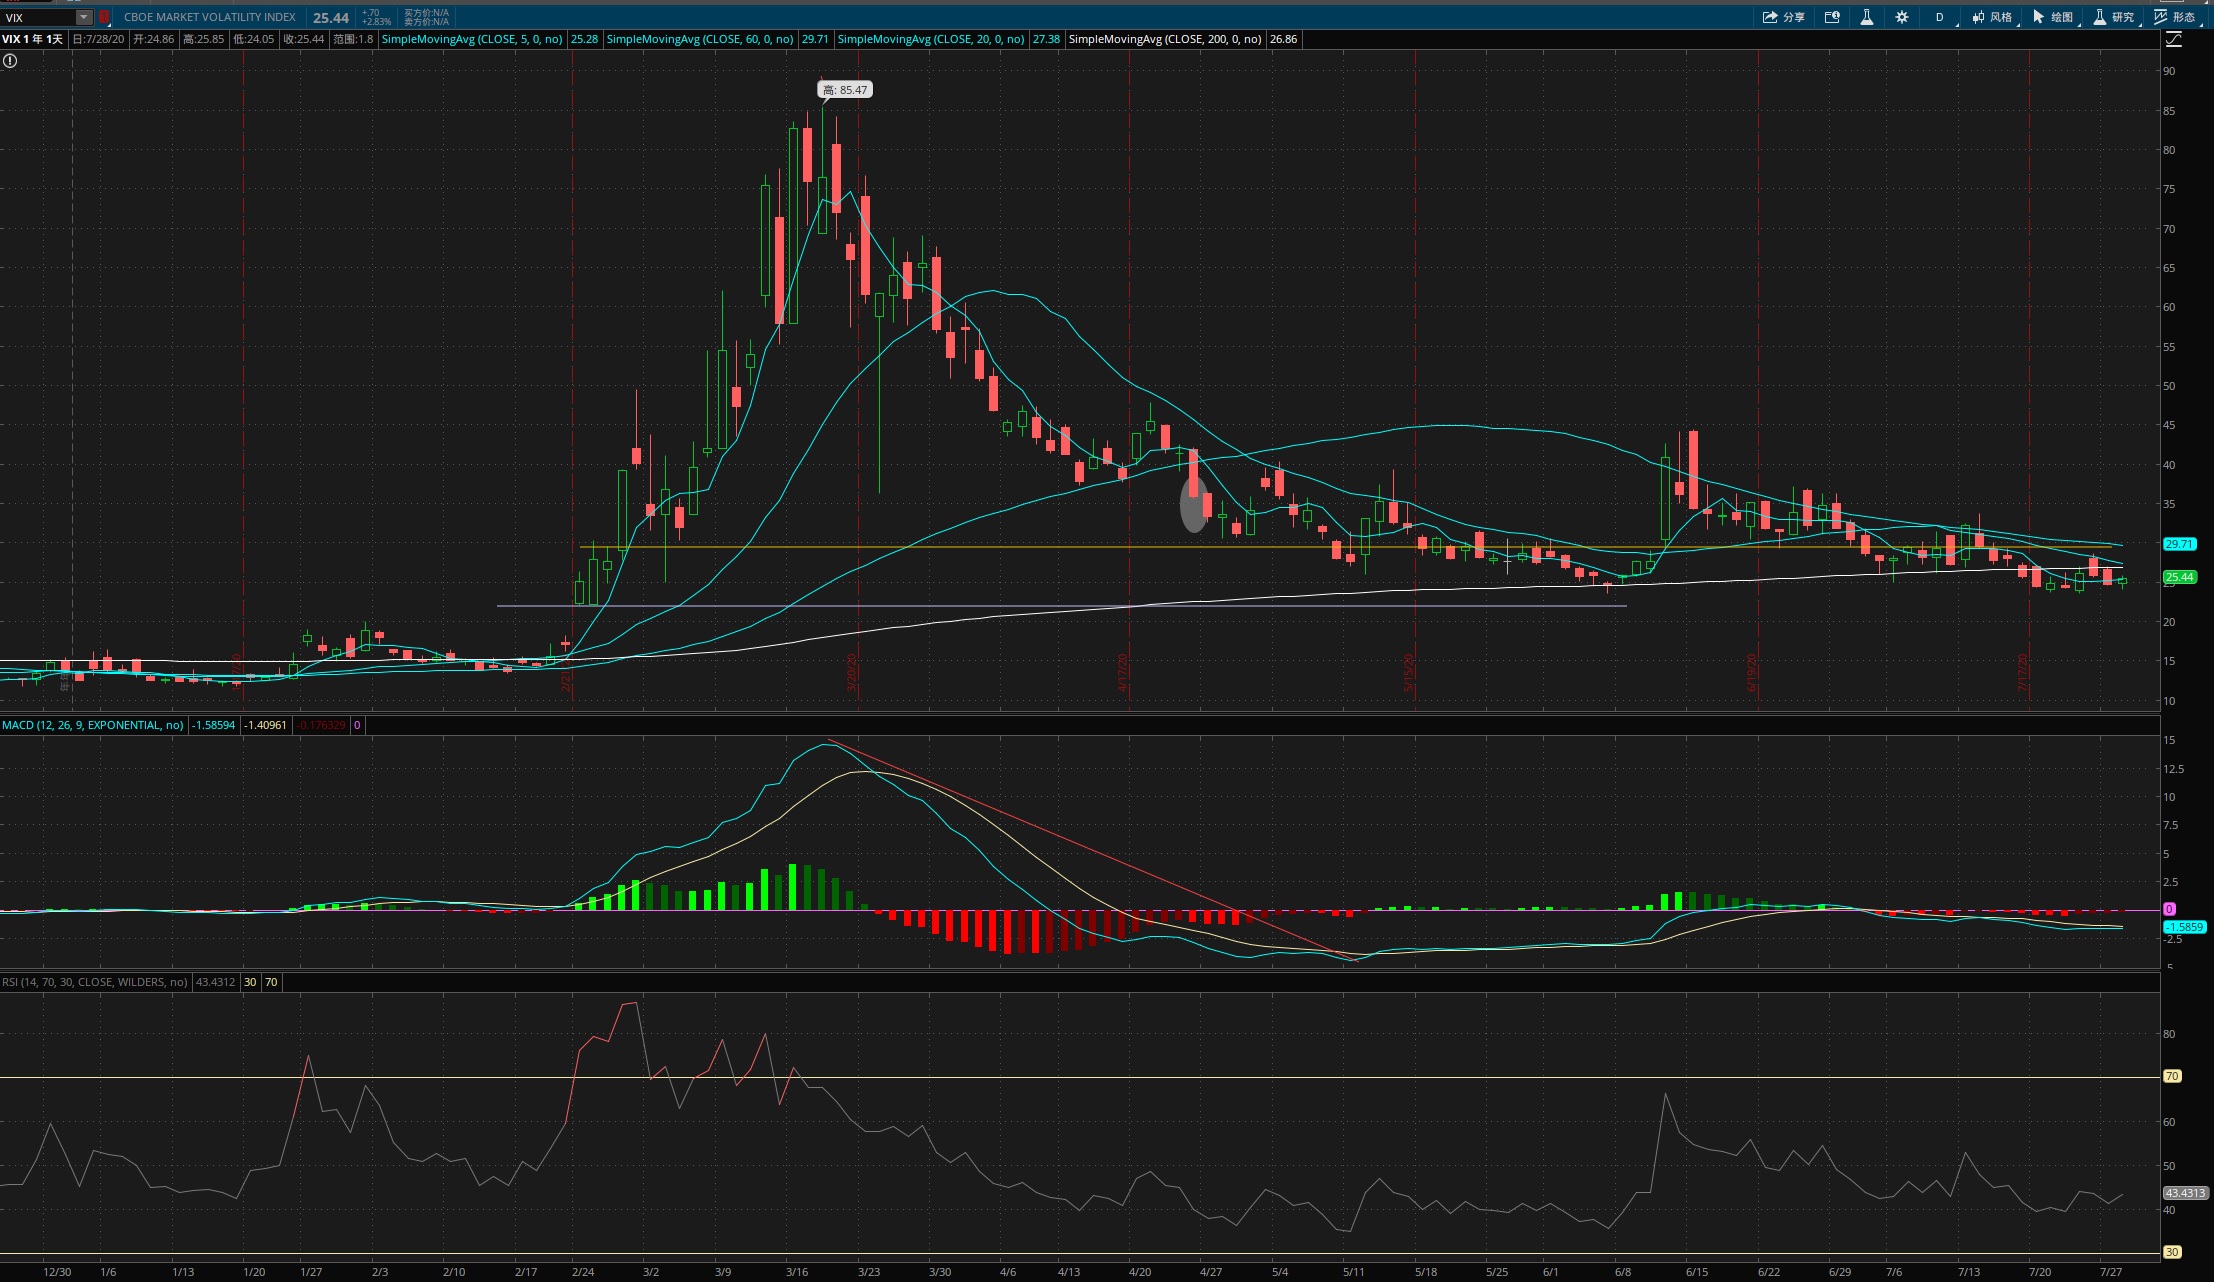This screenshot has height=1282, width=2214.
Task: Click the curve scale icon above price axis
Action: tap(2174, 39)
